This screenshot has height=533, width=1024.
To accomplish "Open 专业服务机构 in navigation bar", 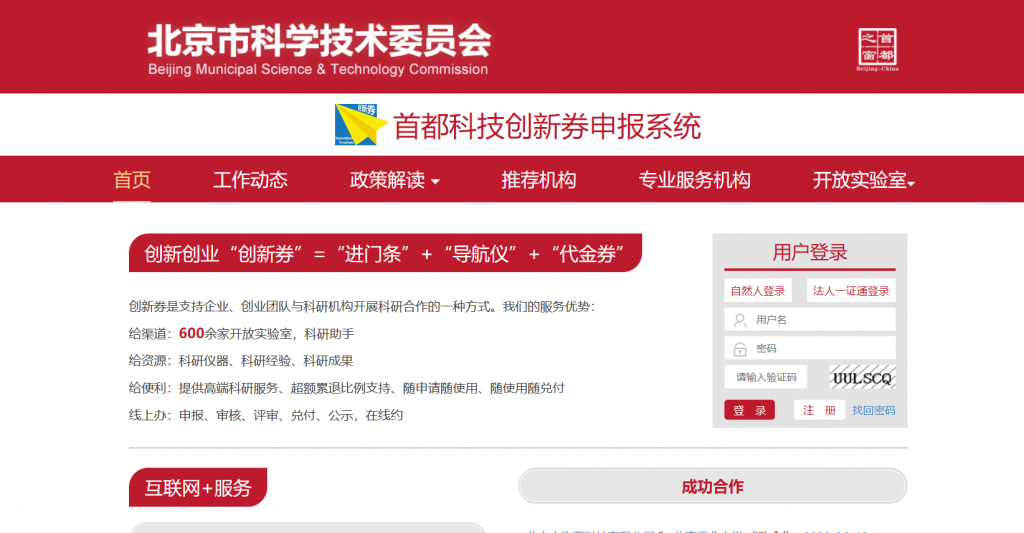I will pos(694,180).
